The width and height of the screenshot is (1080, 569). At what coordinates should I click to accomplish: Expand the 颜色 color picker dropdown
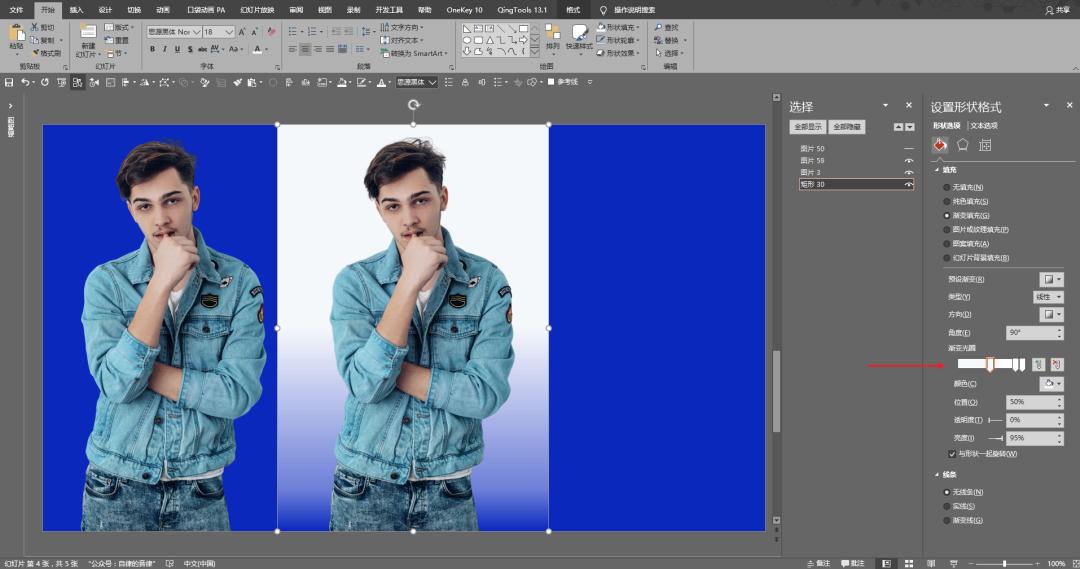point(1051,383)
